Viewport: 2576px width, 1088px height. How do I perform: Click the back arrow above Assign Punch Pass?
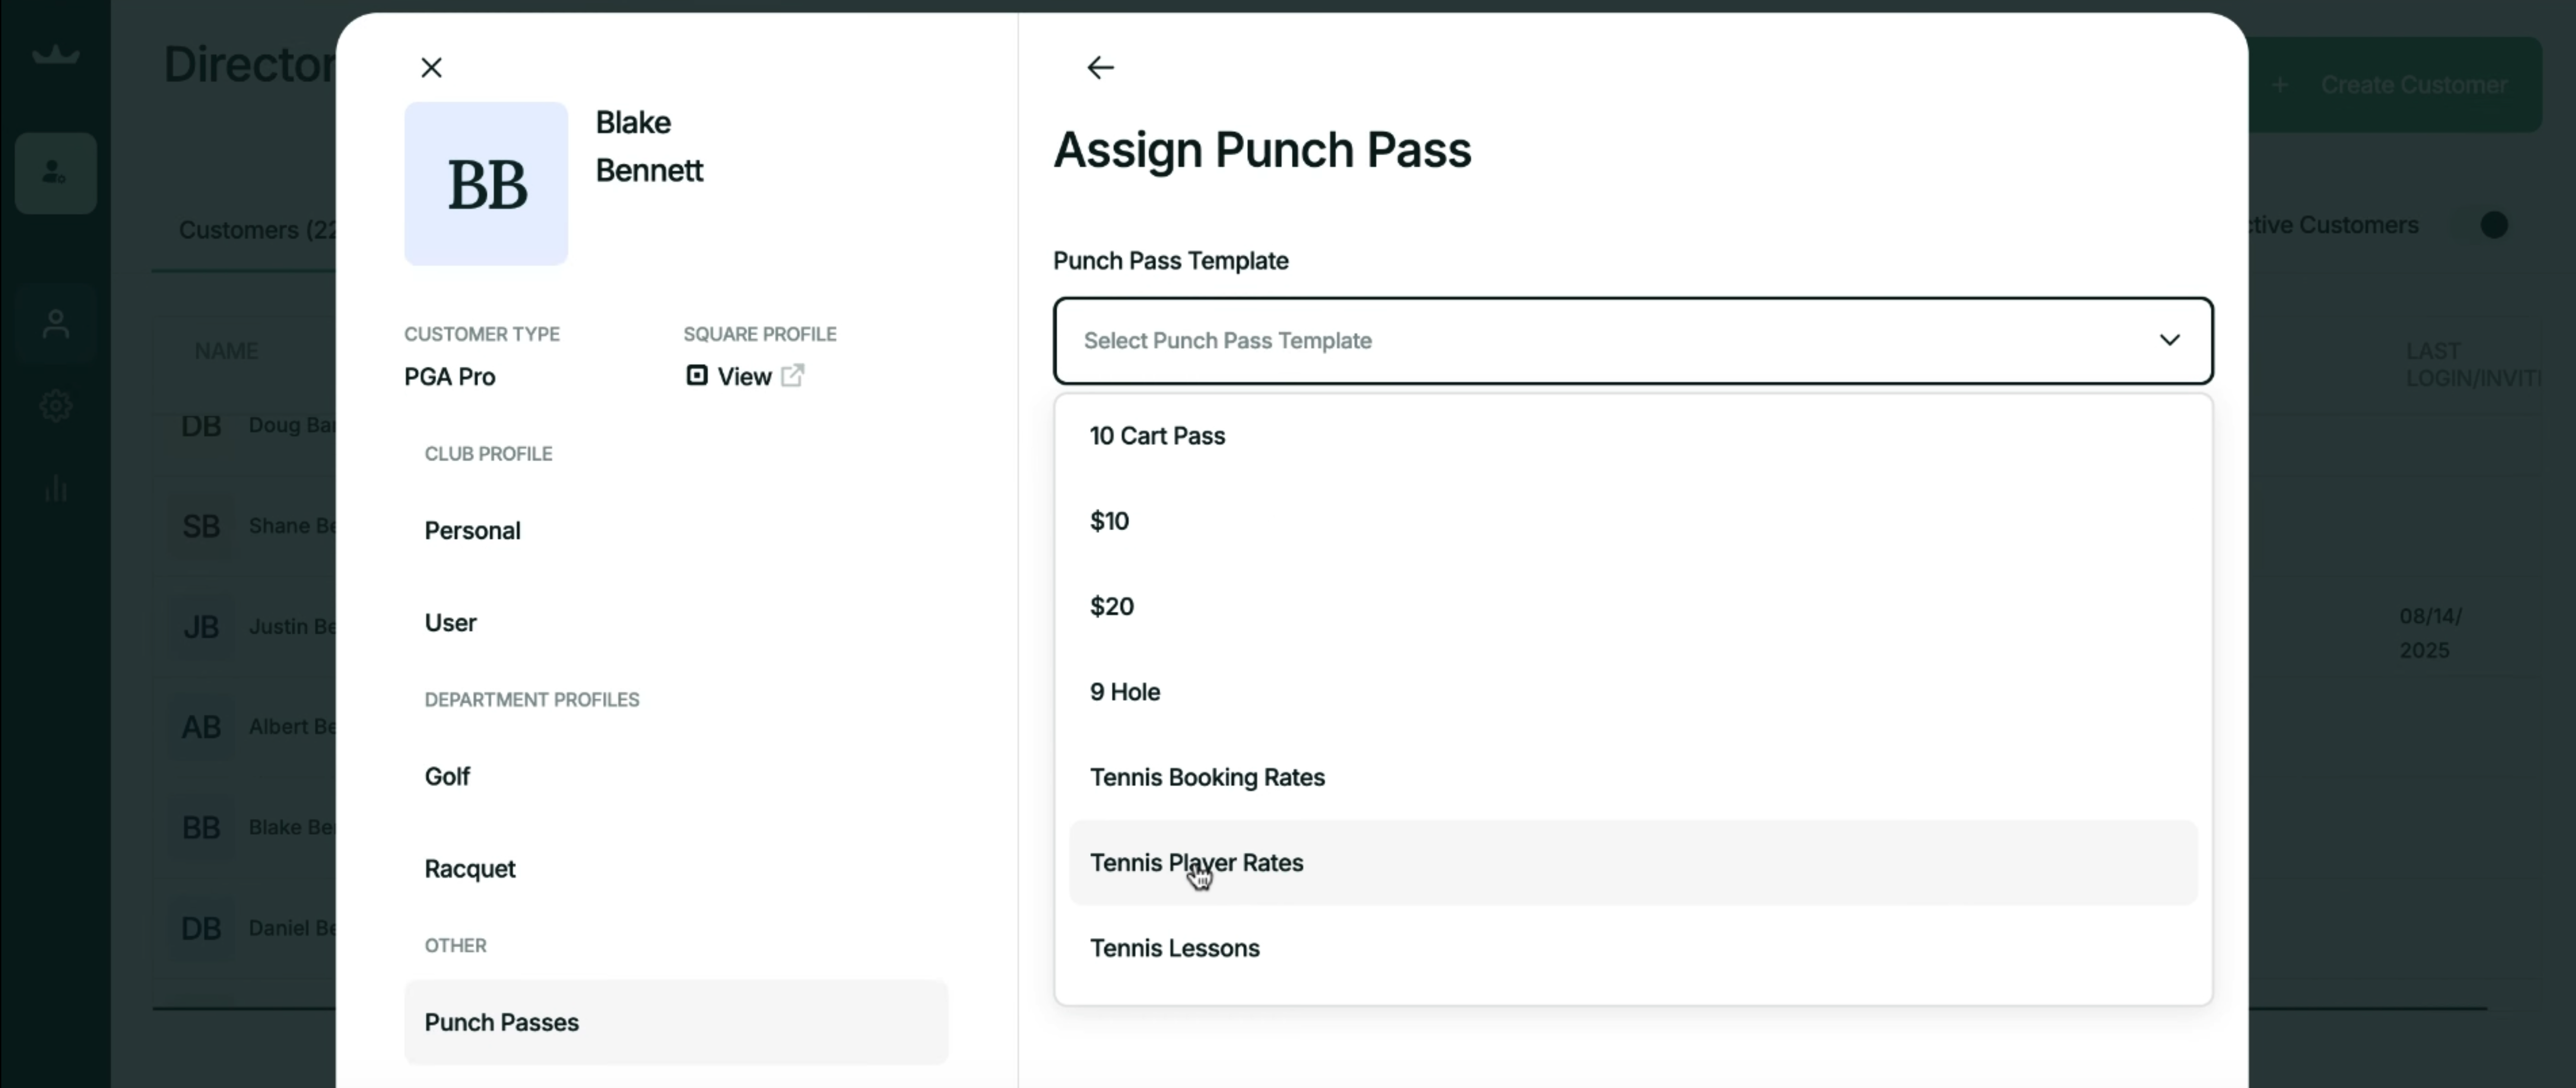click(1100, 68)
